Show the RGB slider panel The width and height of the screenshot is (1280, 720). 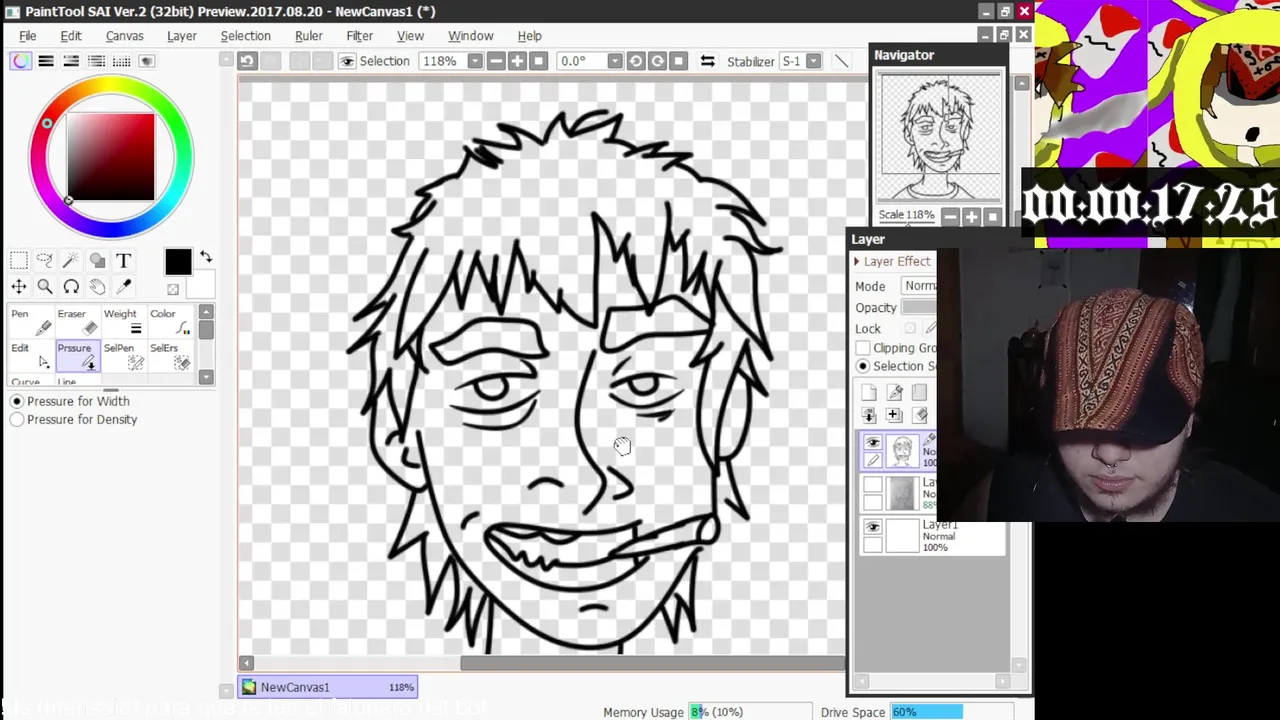point(46,61)
